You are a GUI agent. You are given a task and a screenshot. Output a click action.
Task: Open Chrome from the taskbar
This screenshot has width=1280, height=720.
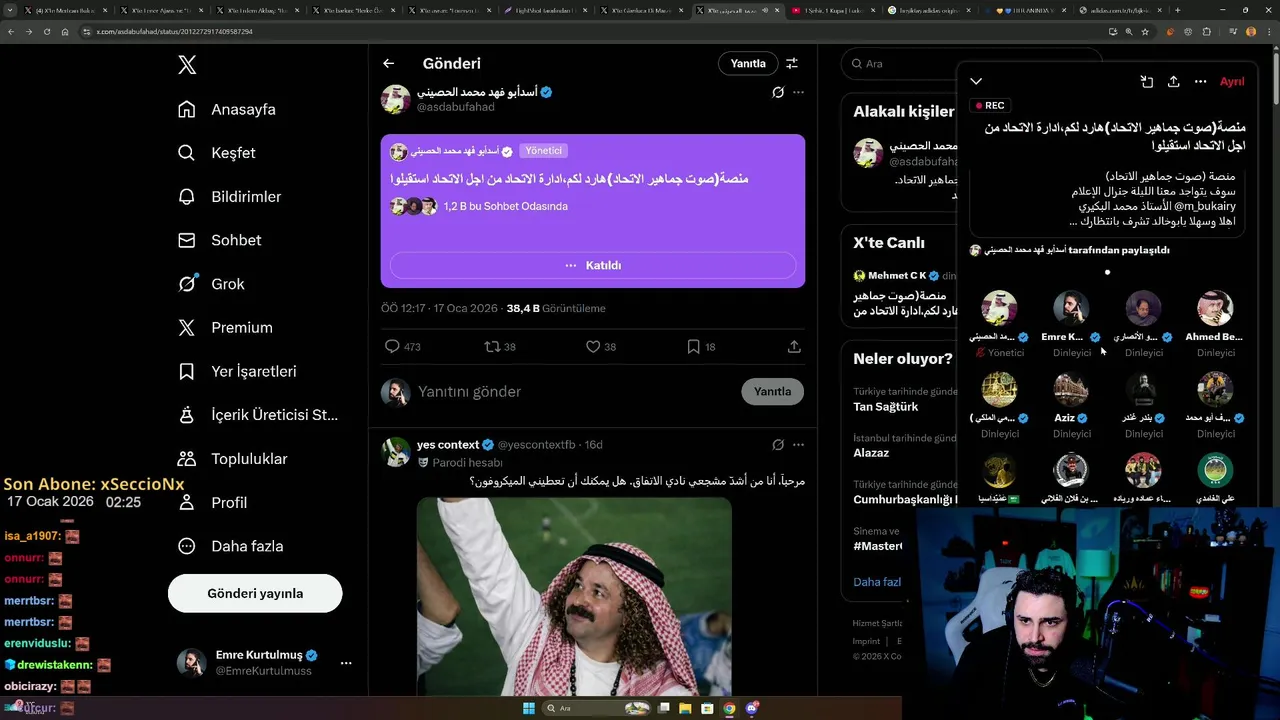tap(729, 708)
